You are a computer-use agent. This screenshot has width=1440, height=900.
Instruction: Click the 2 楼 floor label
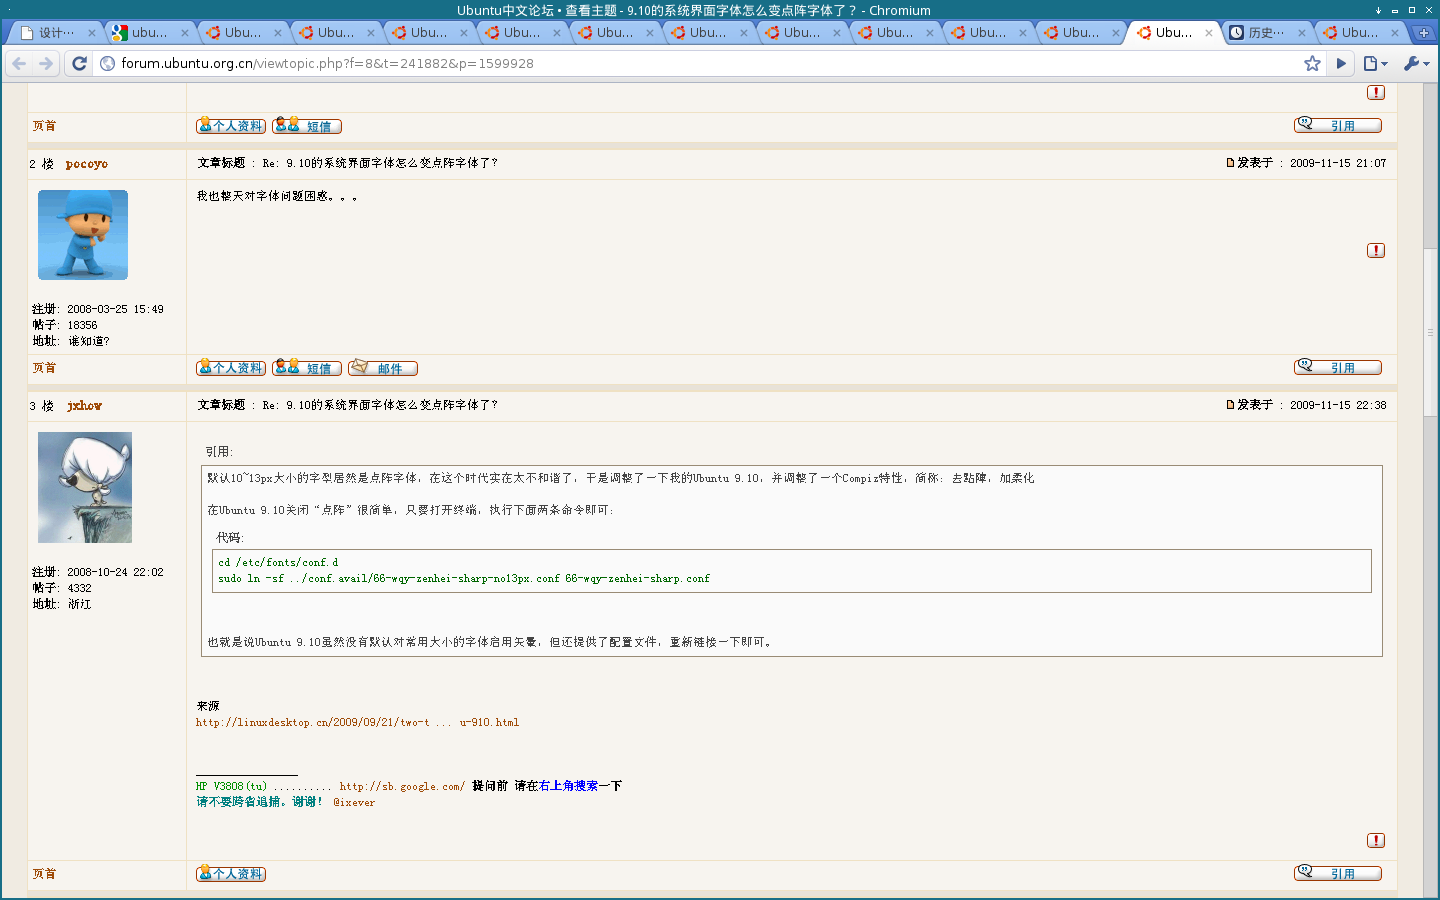(41, 164)
